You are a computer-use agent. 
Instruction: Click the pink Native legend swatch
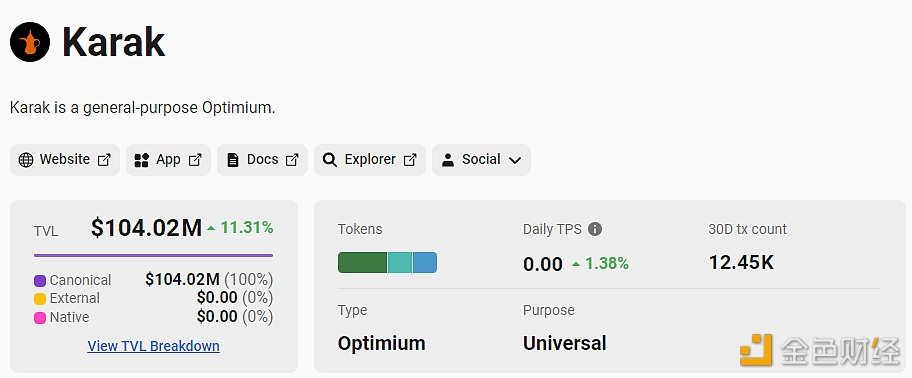(40, 318)
